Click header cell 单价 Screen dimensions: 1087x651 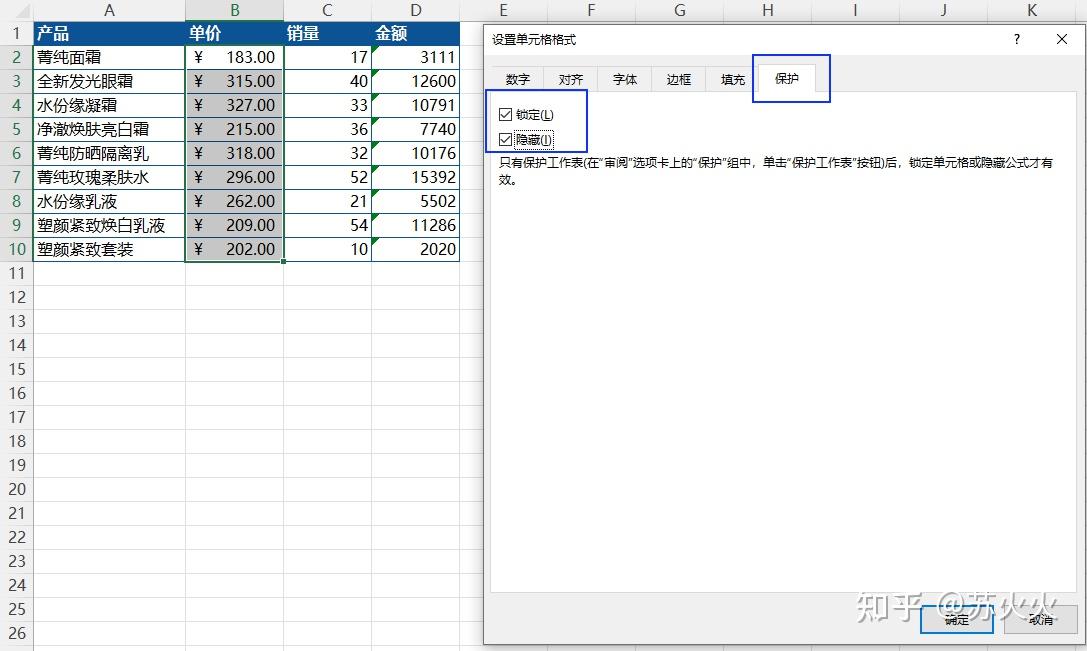pyautogui.click(x=234, y=33)
